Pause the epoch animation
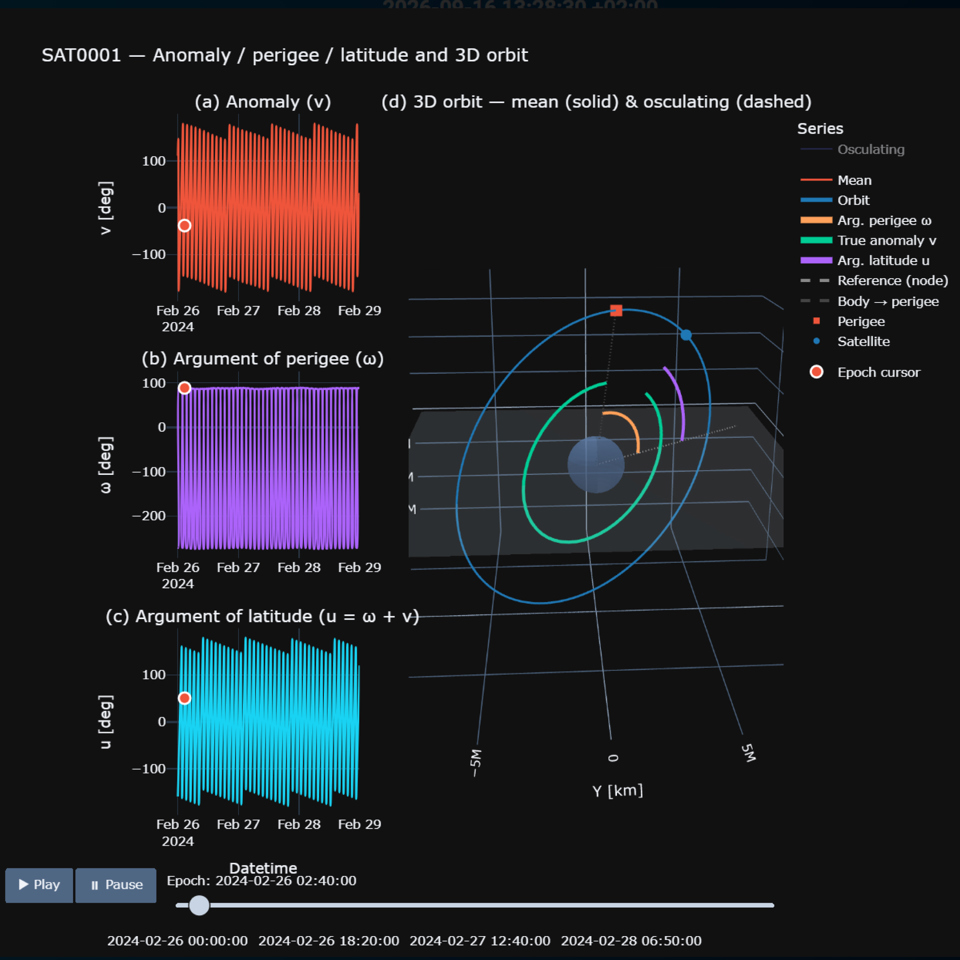 point(116,885)
